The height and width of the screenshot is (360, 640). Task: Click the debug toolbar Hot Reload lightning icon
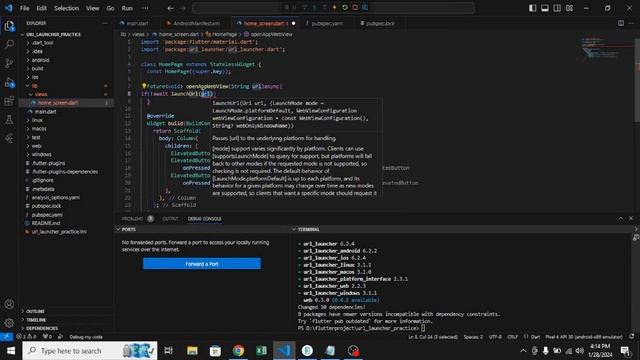[334, 7]
